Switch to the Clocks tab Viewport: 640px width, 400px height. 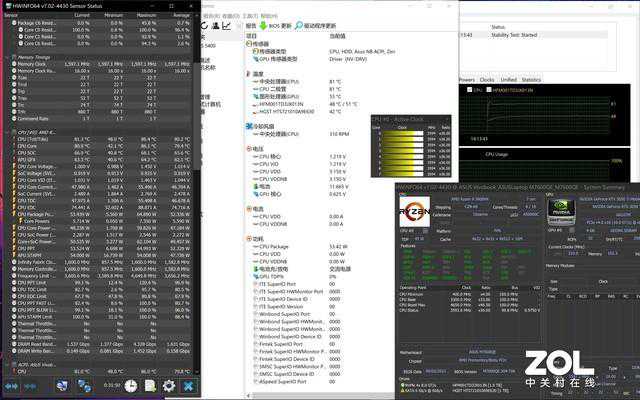tap(488, 79)
